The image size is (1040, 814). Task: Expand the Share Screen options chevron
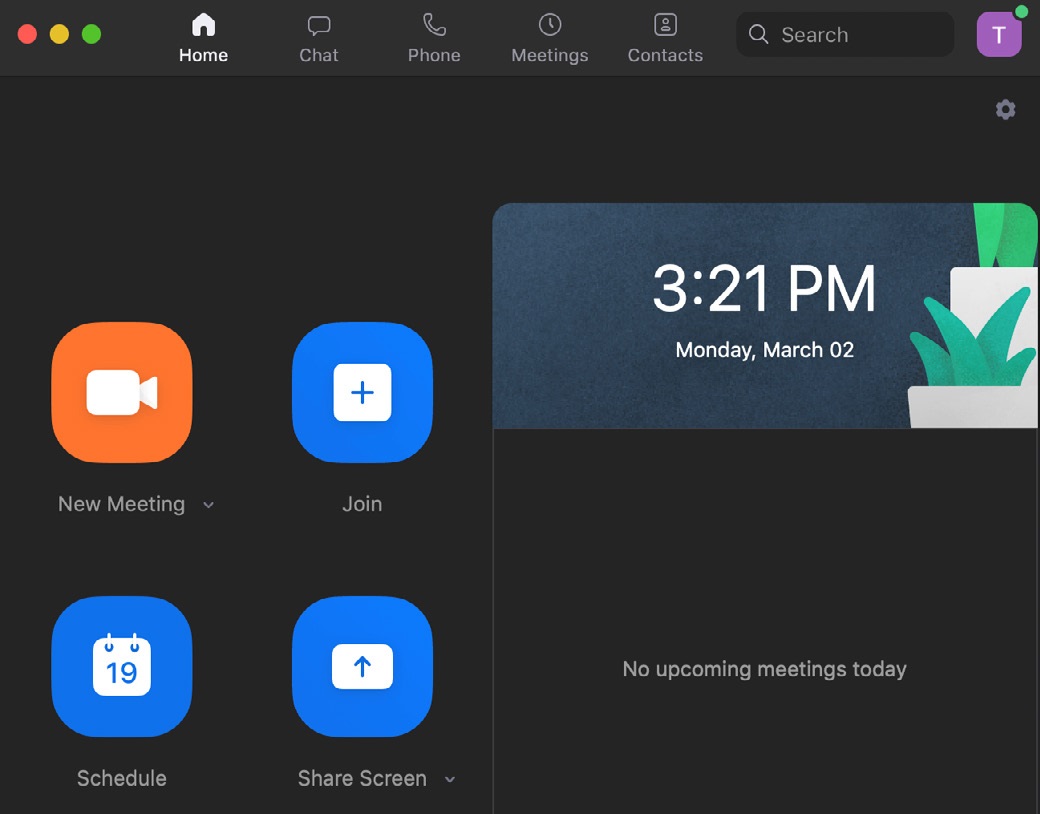point(450,779)
